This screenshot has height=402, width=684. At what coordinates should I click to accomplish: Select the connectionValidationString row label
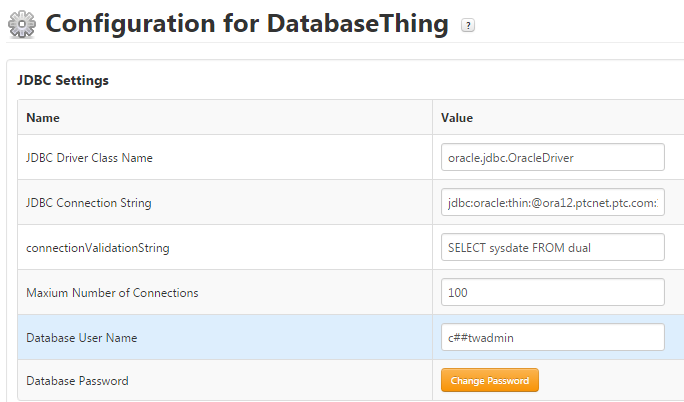[94, 247]
